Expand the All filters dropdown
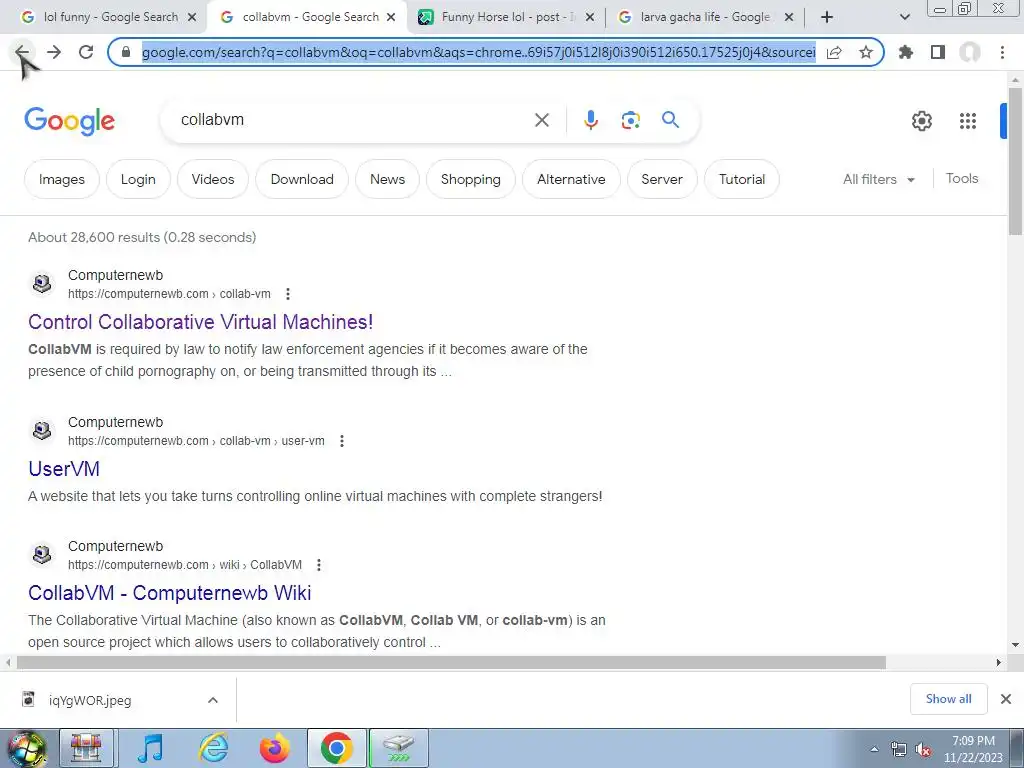This screenshot has width=1024, height=768. pyautogui.click(x=879, y=179)
